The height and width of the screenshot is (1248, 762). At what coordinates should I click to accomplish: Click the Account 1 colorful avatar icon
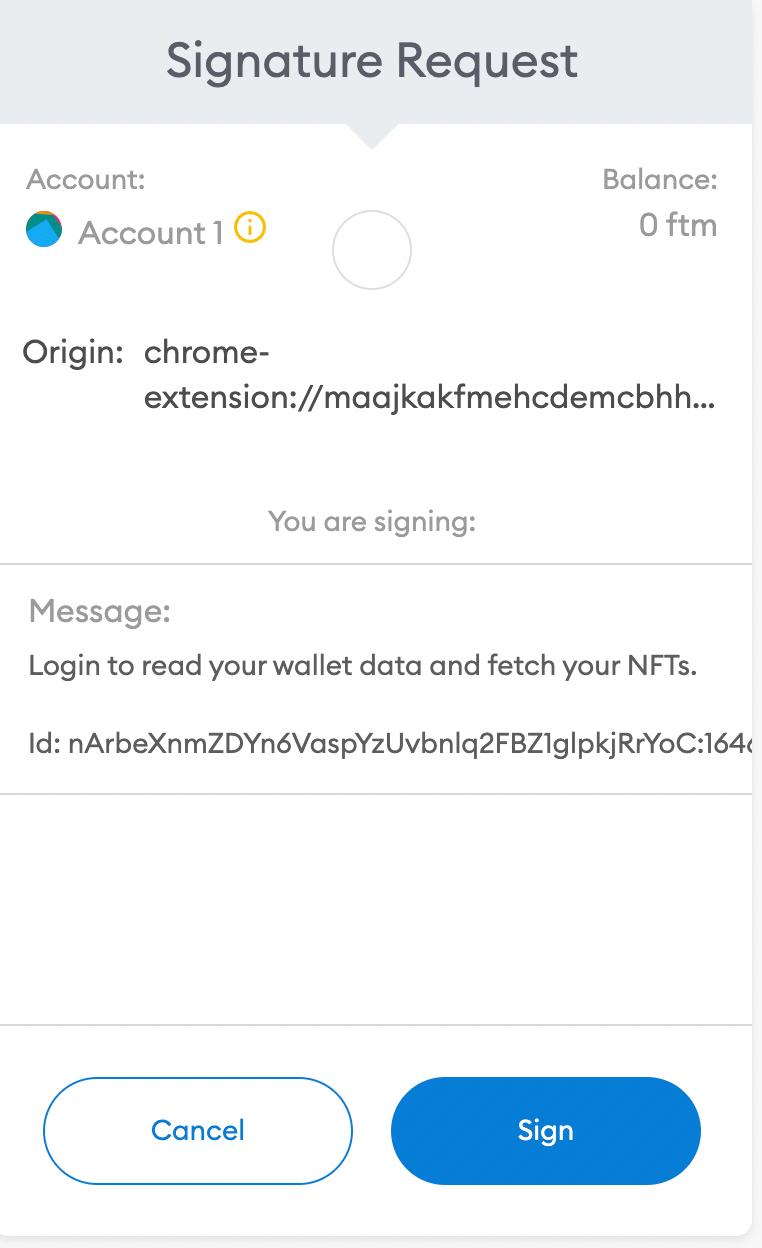(44, 230)
